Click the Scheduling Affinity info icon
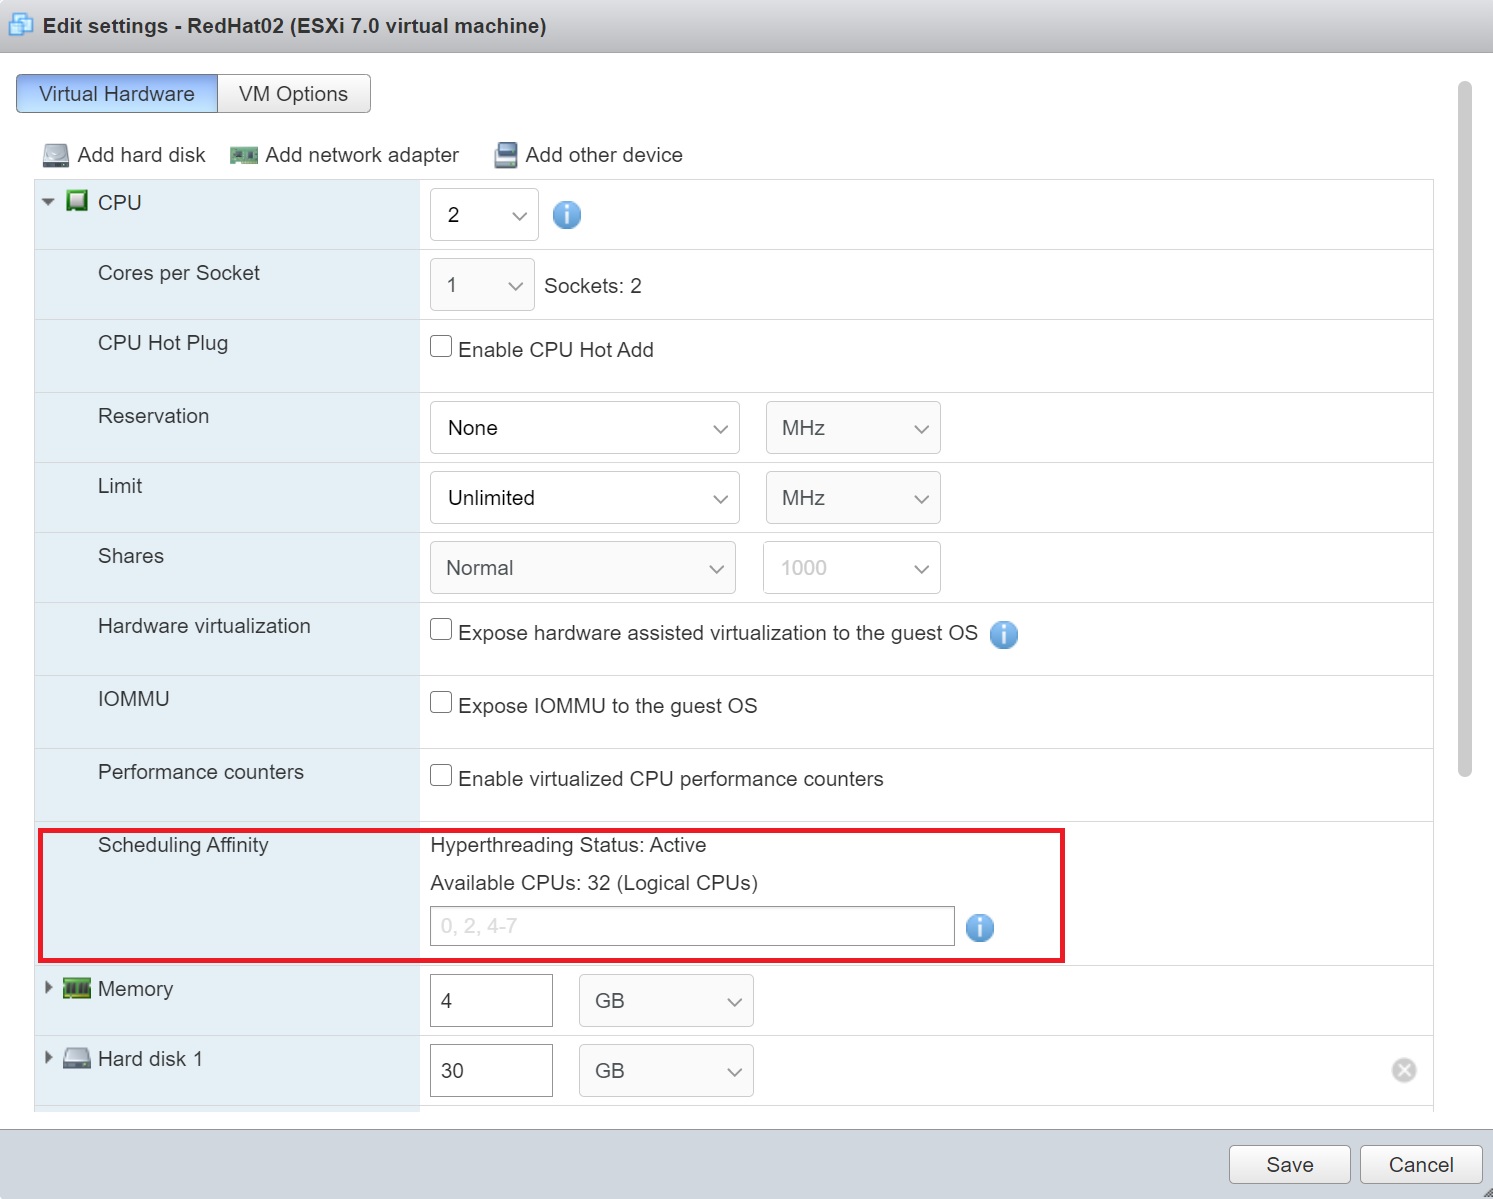Viewport: 1493px width, 1199px height. coord(979,928)
